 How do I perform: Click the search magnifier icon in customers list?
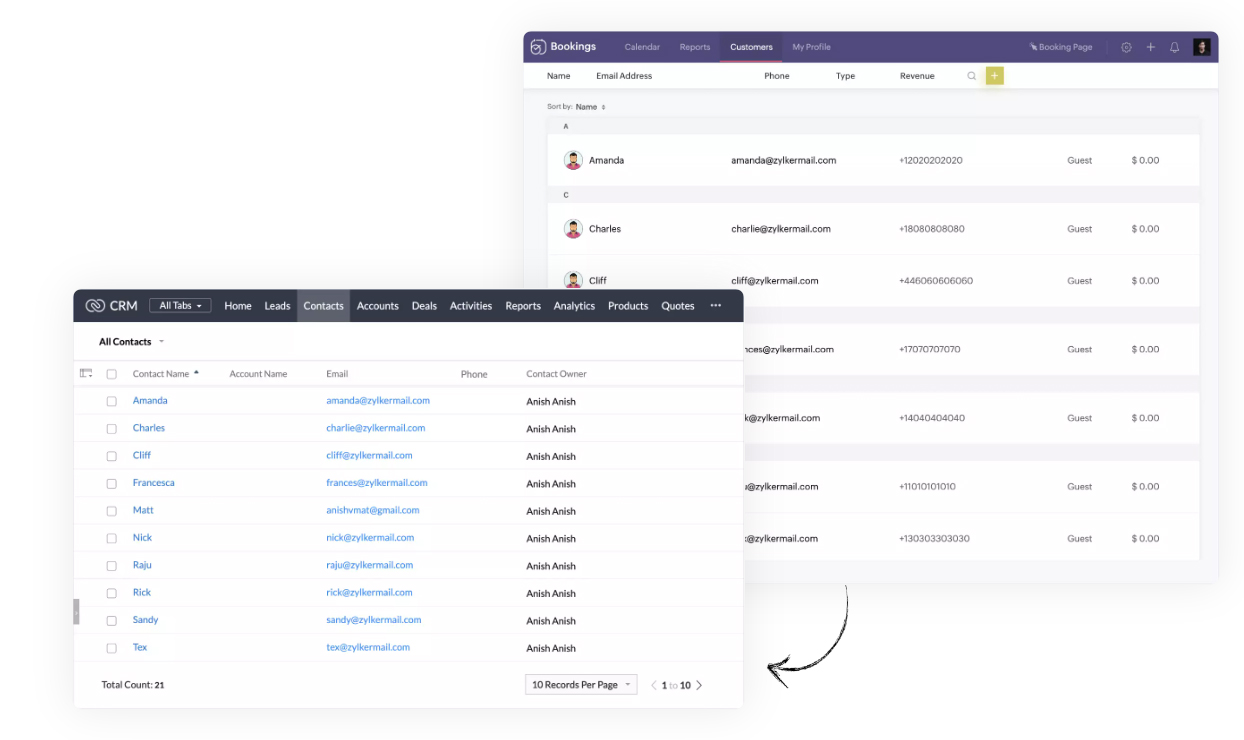(971, 75)
